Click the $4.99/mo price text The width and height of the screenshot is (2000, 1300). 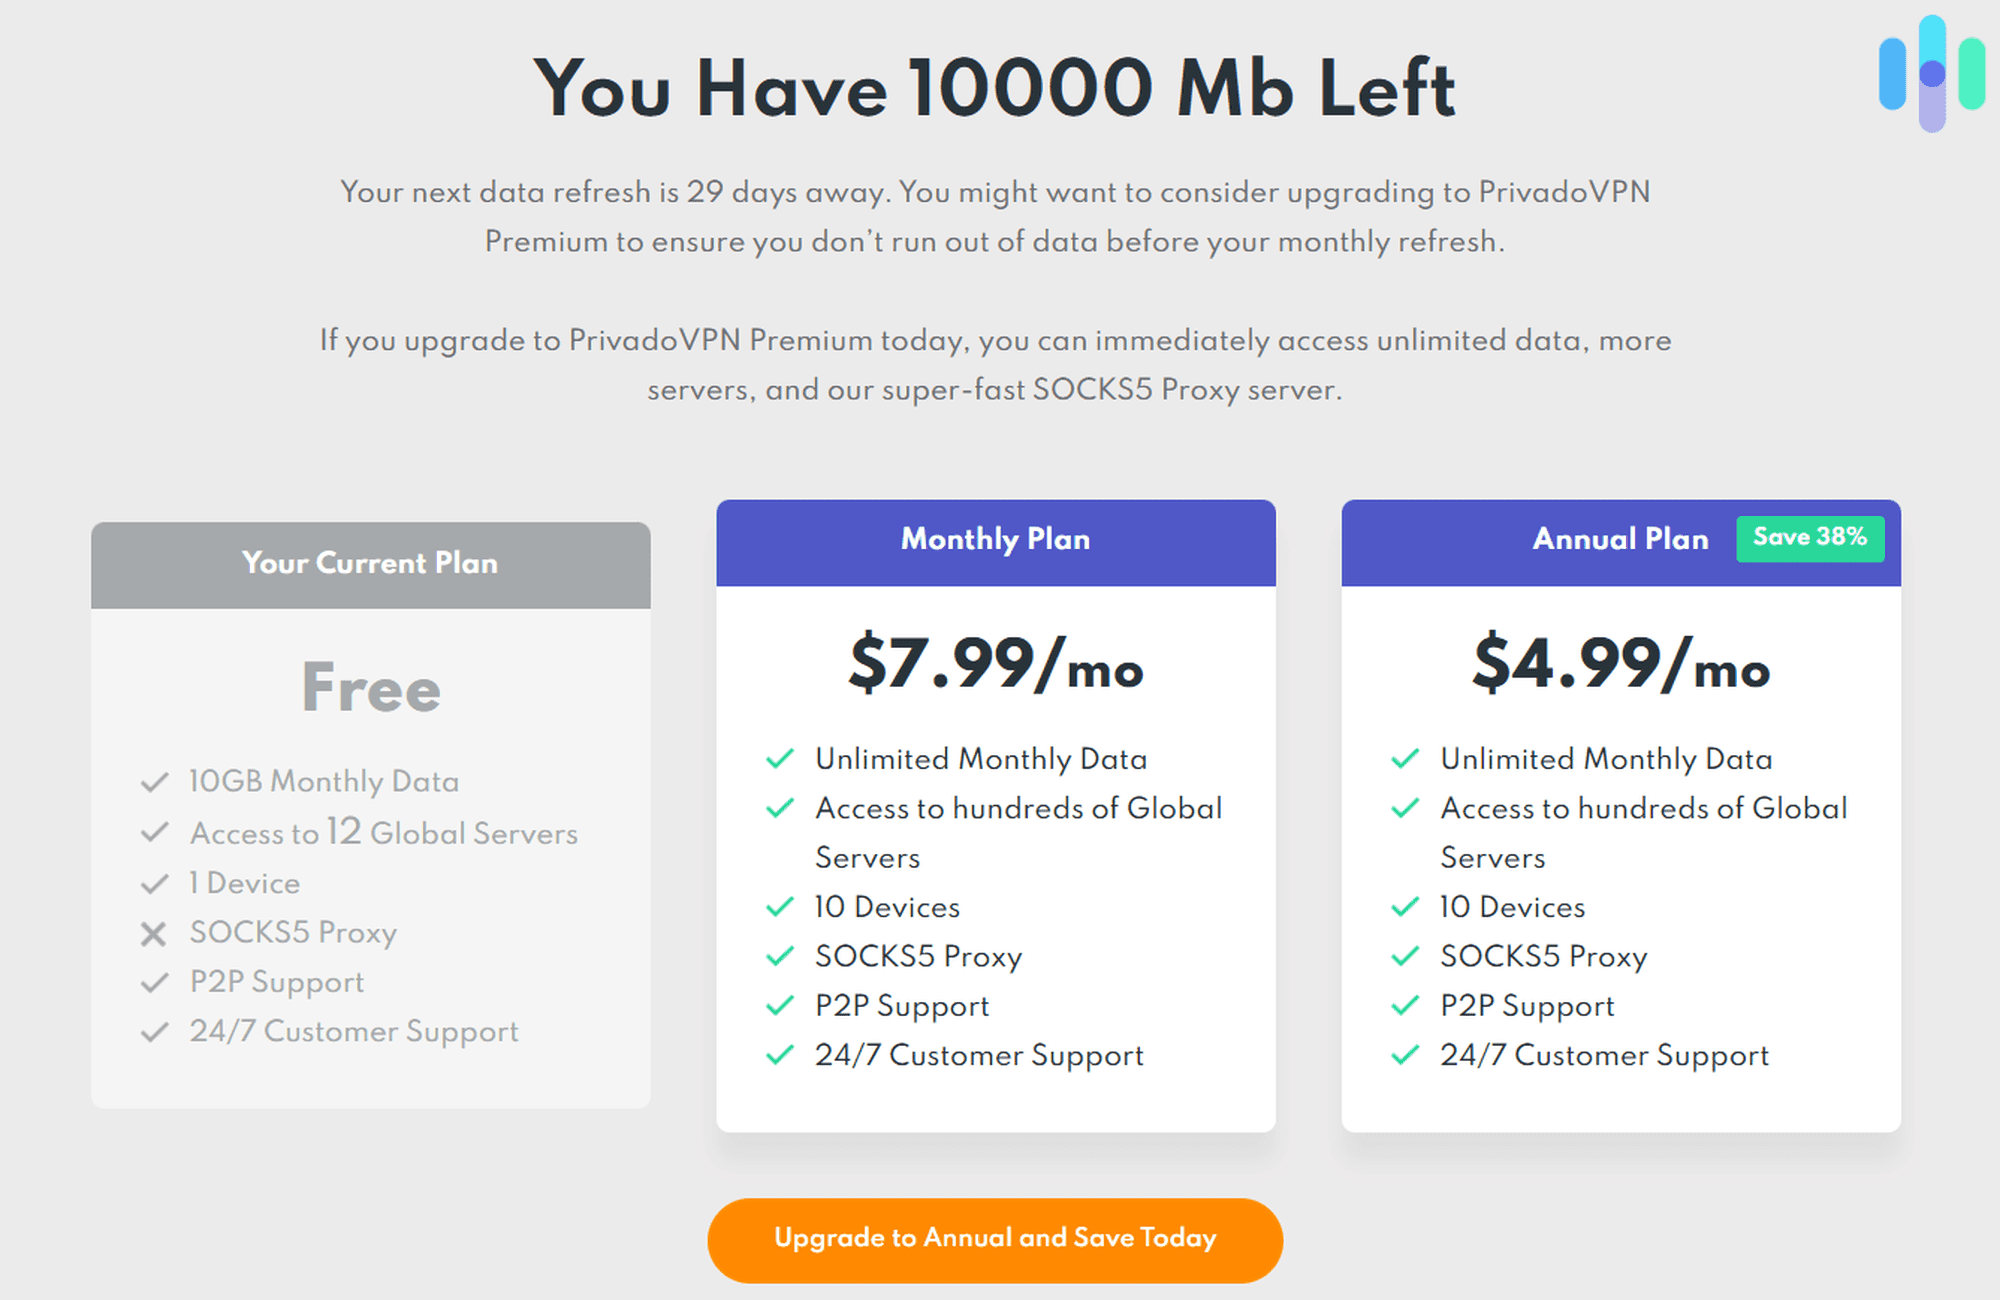click(1620, 665)
